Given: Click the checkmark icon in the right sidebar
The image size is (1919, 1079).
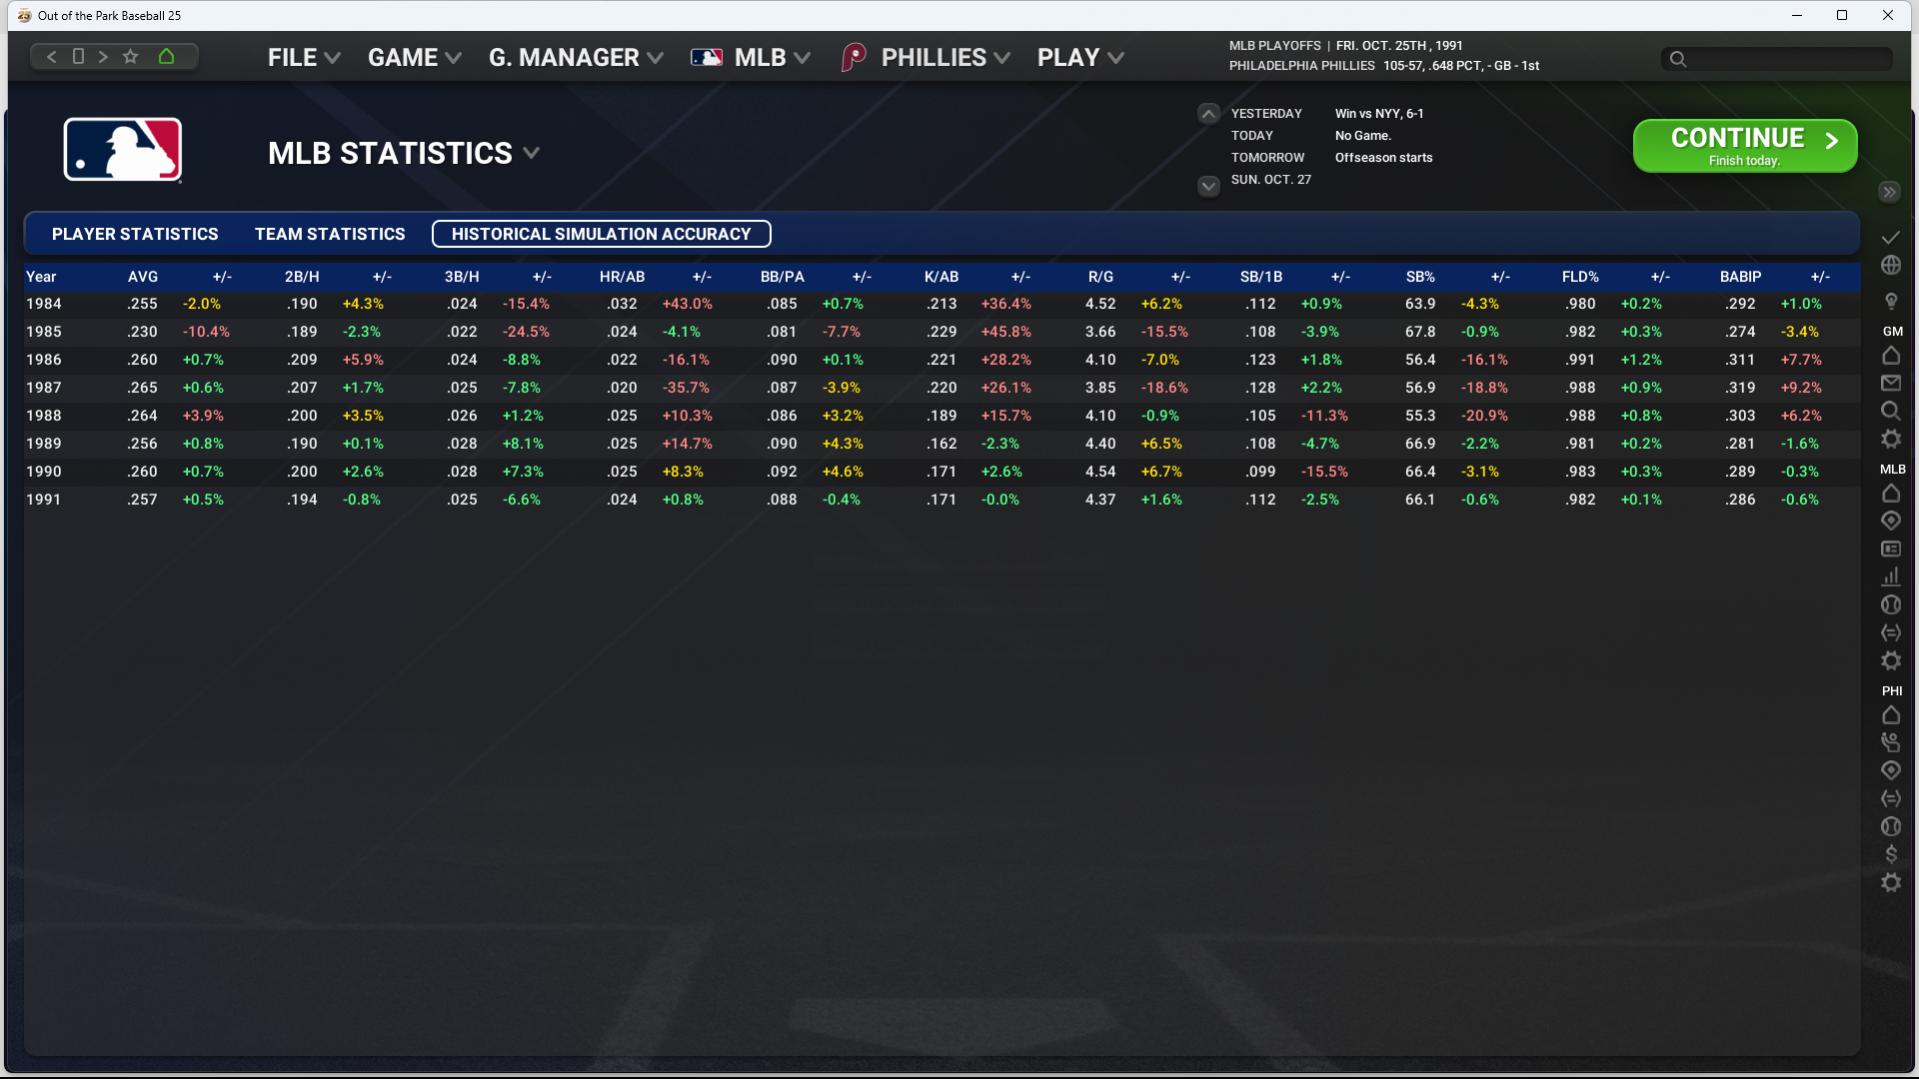Looking at the screenshot, I should point(1891,237).
